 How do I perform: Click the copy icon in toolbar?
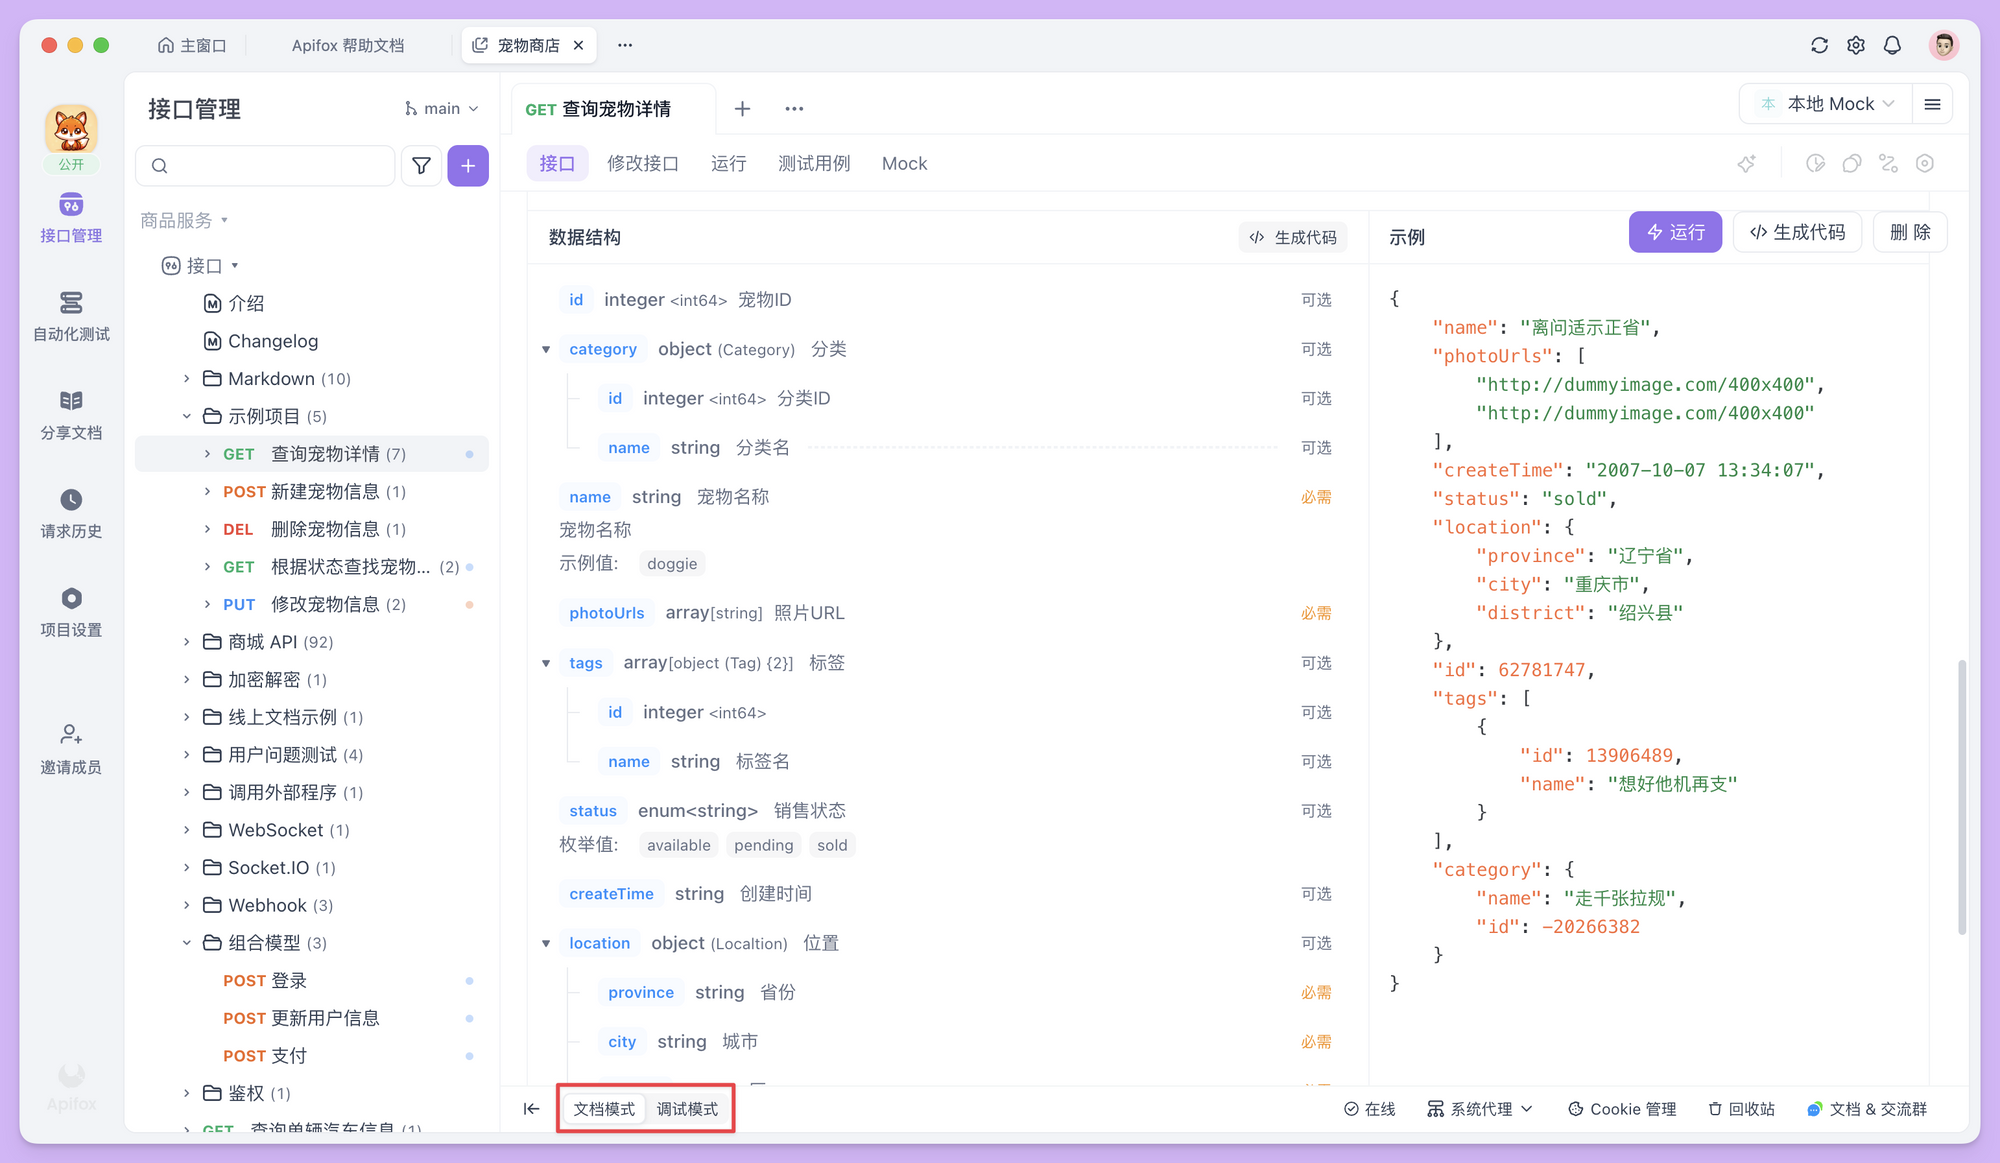(x=1852, y=163)
